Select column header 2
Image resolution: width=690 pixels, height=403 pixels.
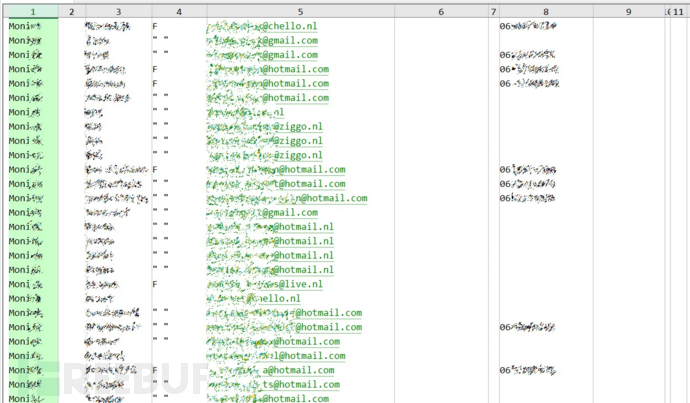[x=72, y=12]
